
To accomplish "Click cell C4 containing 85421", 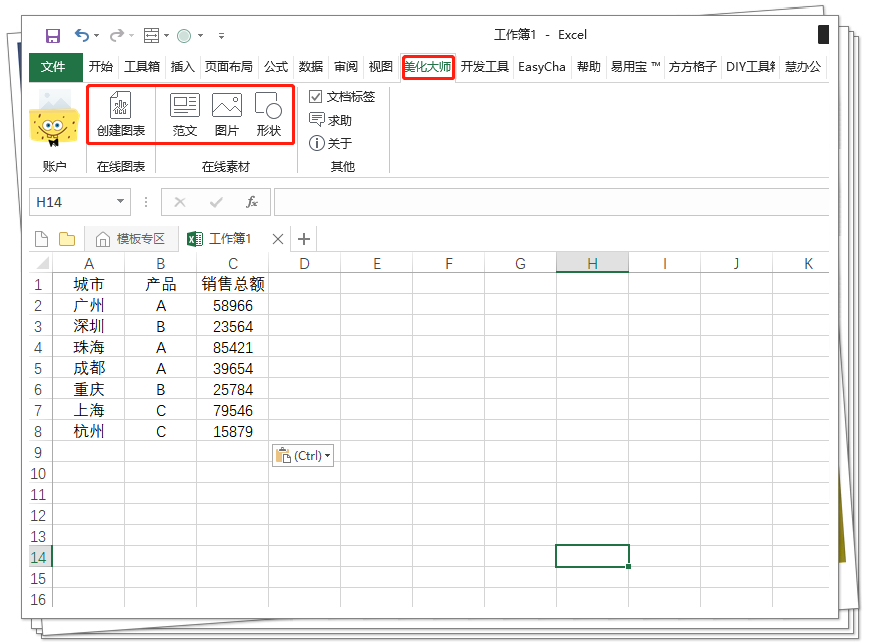I will [233, 347].
